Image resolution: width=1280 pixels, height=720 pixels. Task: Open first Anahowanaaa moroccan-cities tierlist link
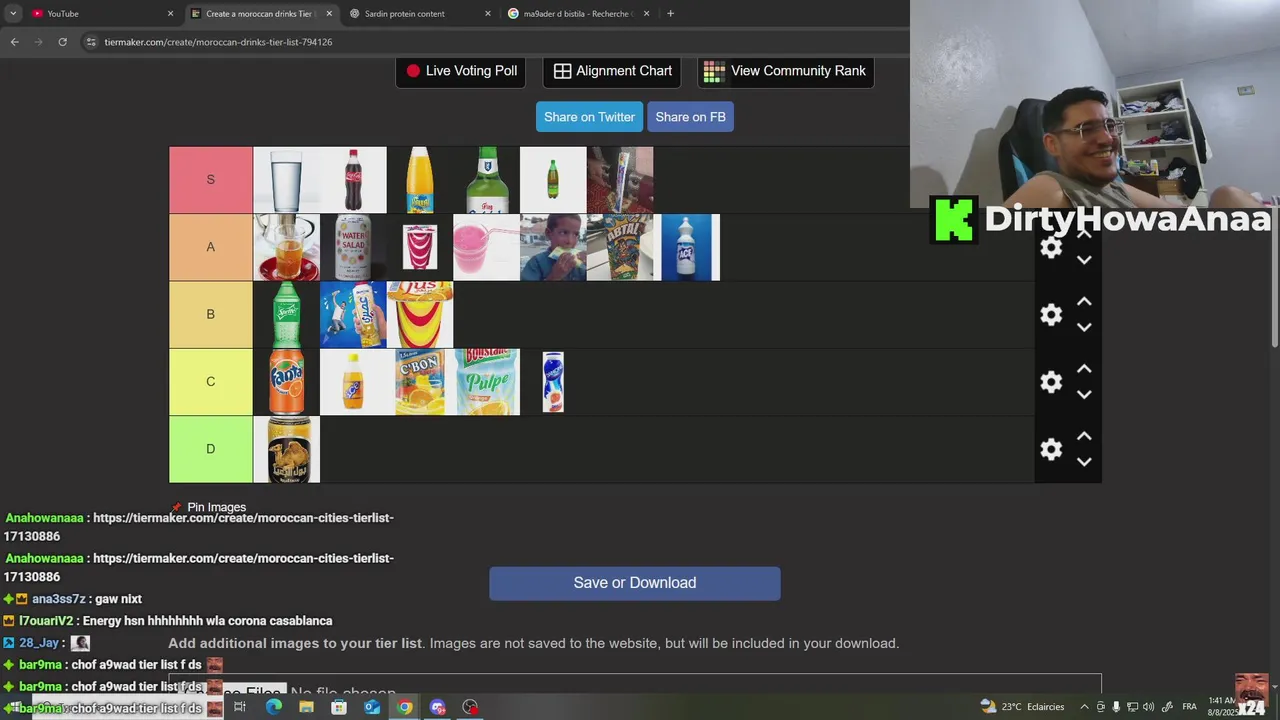(x=198, y=527)
